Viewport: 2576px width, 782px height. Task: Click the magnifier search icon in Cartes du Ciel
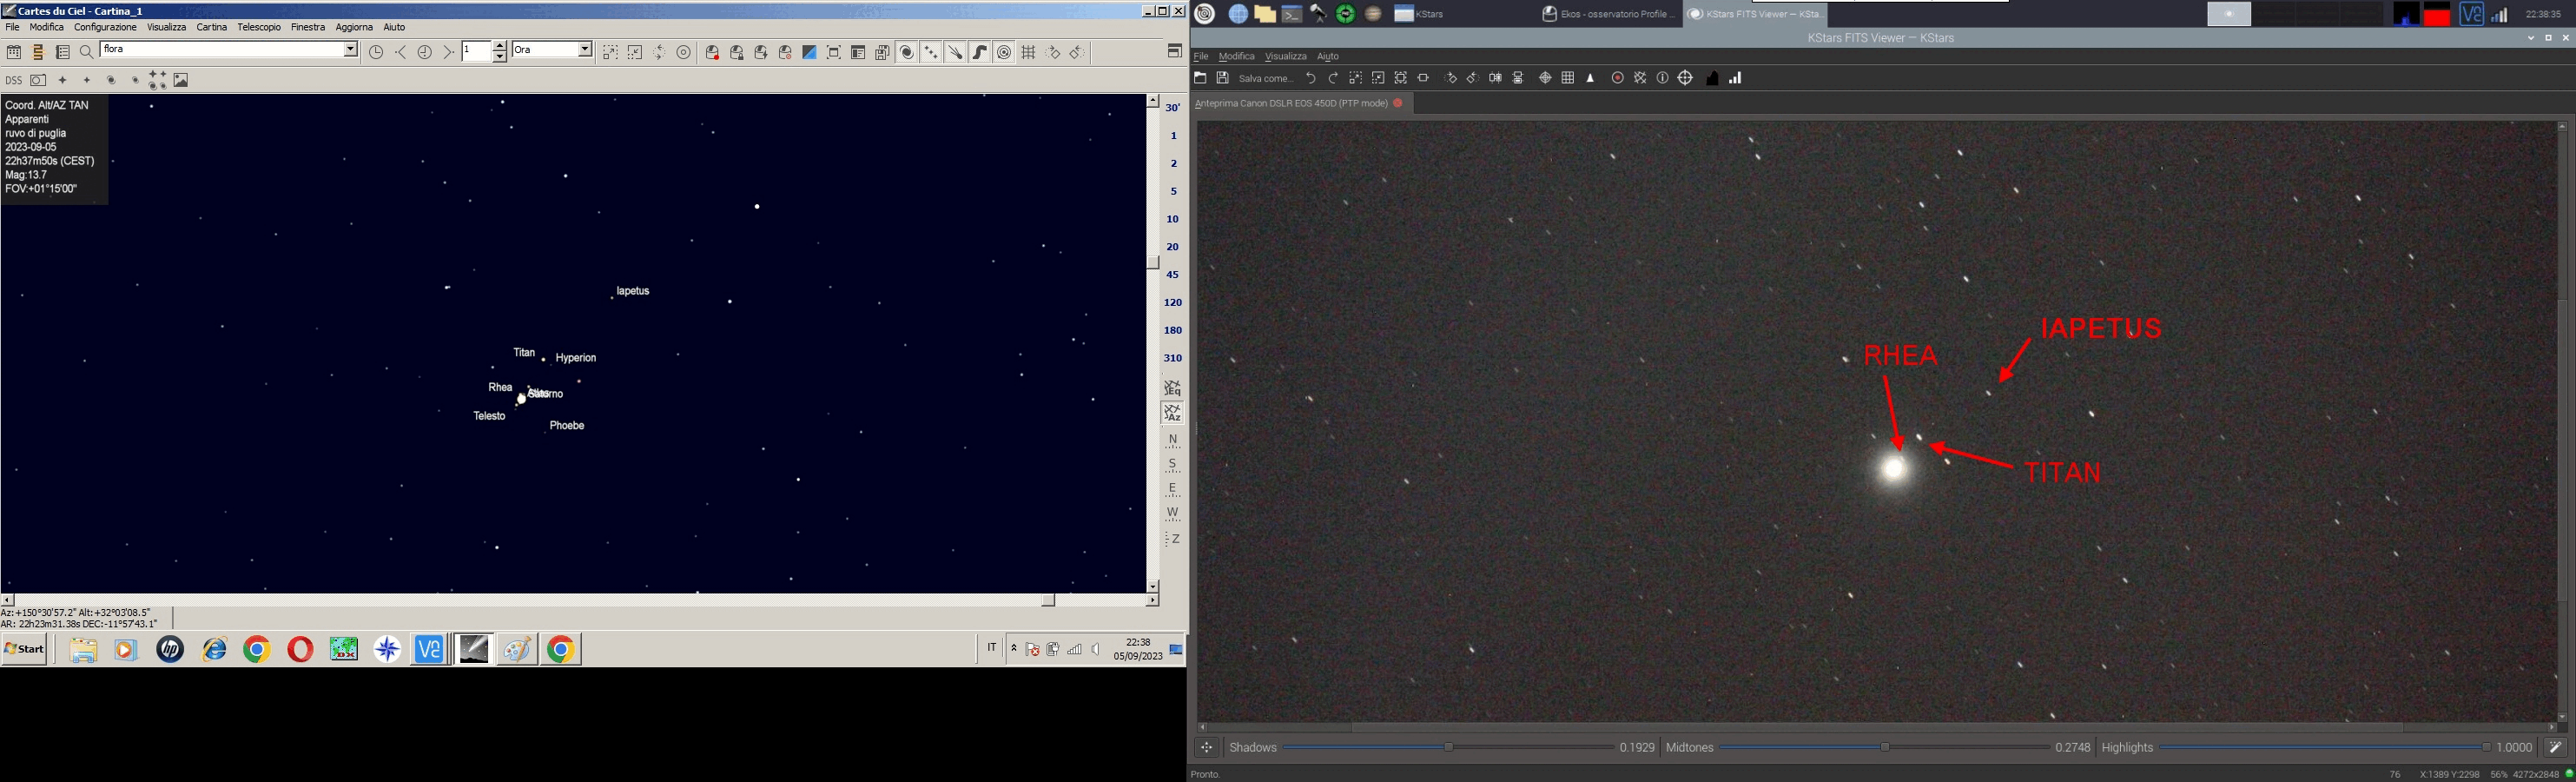pos(86,52)
